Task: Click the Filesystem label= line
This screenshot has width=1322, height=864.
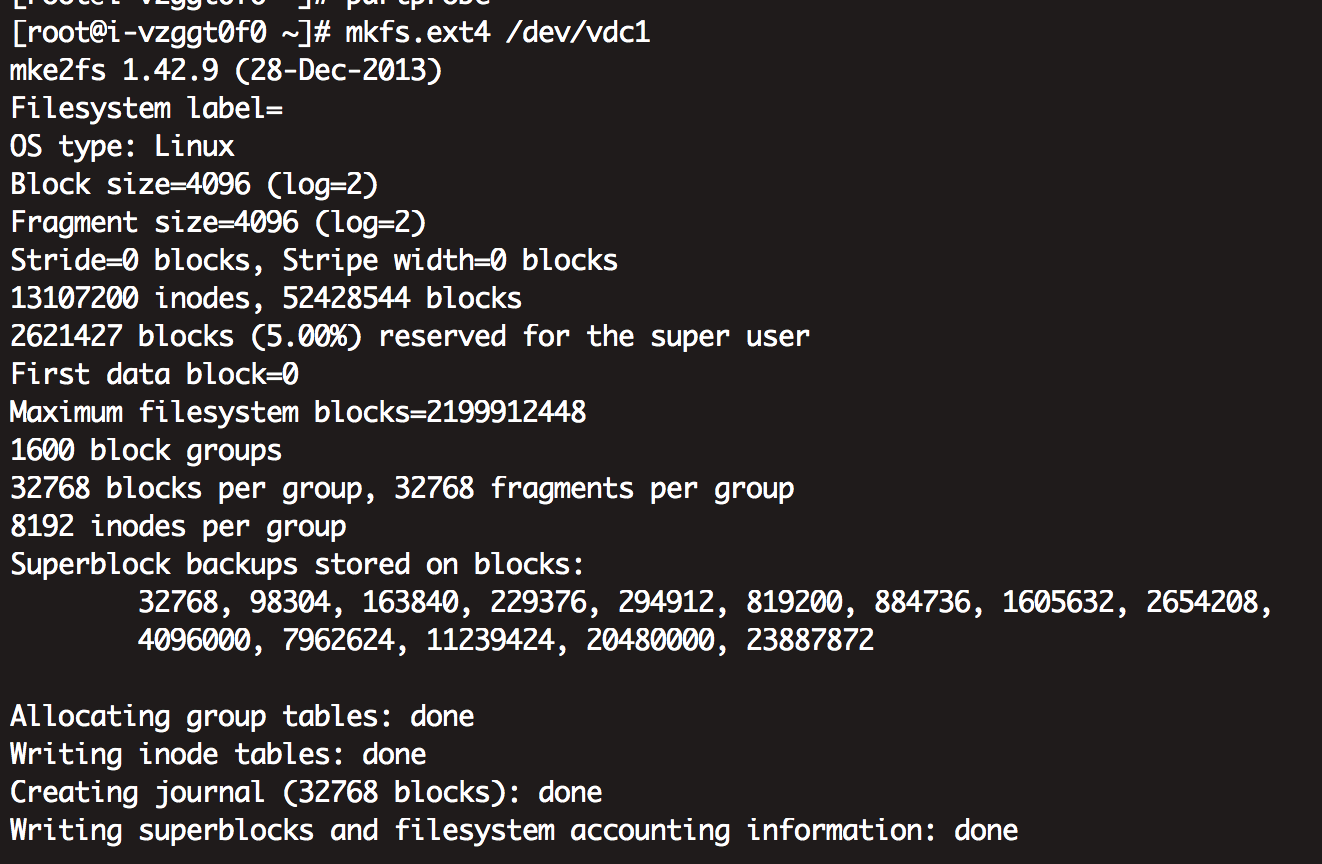Action: [147, 108]
